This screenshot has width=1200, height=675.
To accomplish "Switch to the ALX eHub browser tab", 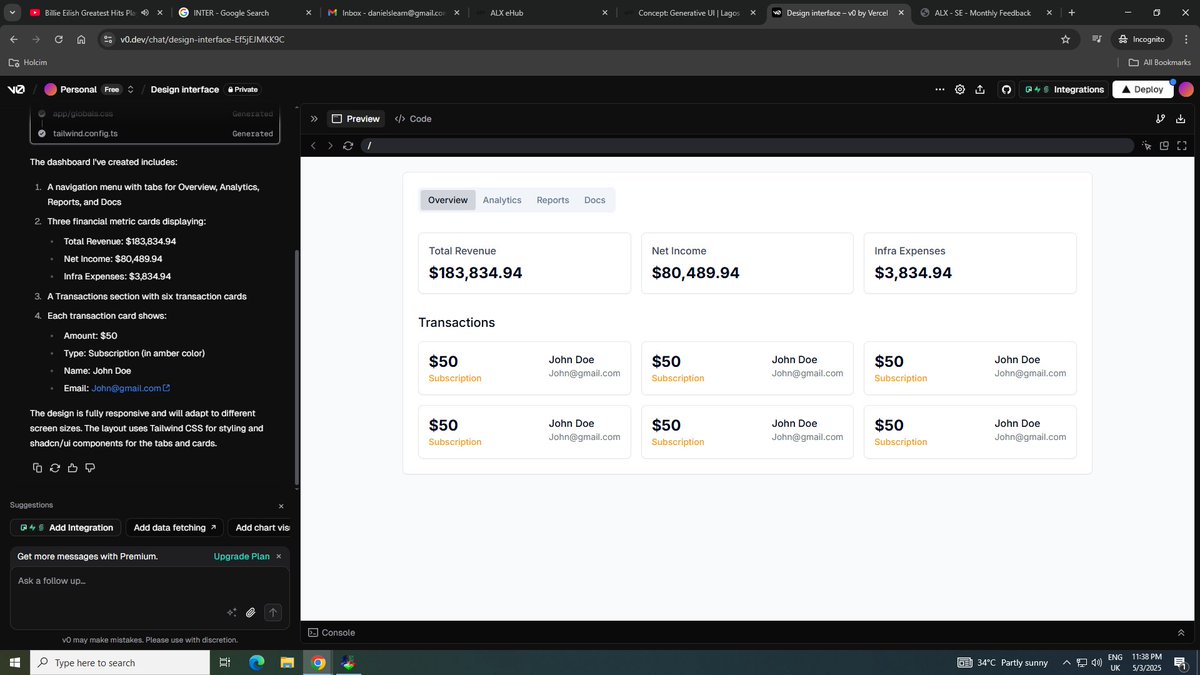I will click(x=540, y=13).
